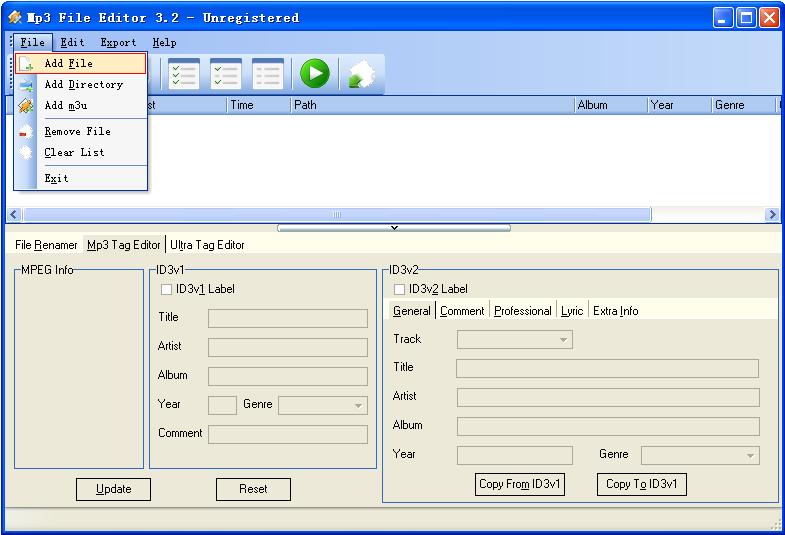The width and height of the screenshot is (785, 535).
Task: Select Add m3u playlist entry
Action: 66,105
